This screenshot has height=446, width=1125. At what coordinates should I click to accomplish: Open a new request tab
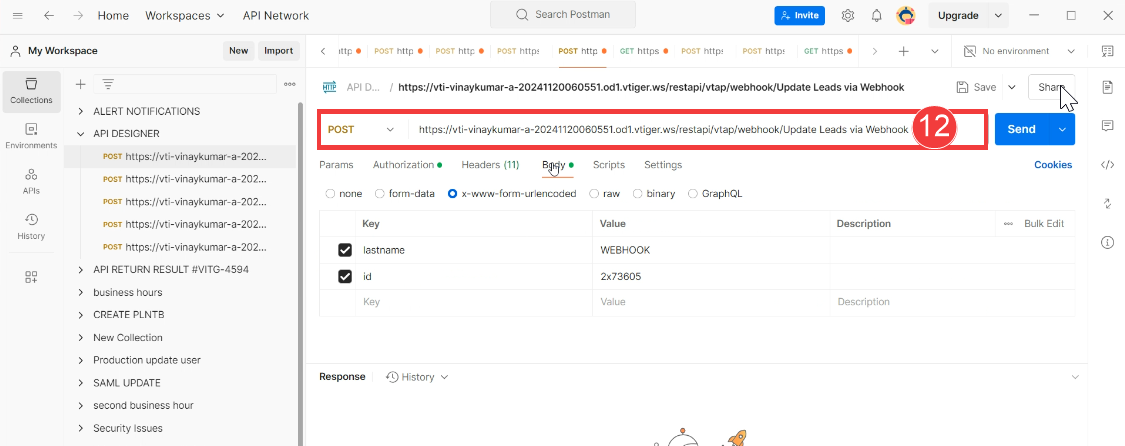[904, 51]
